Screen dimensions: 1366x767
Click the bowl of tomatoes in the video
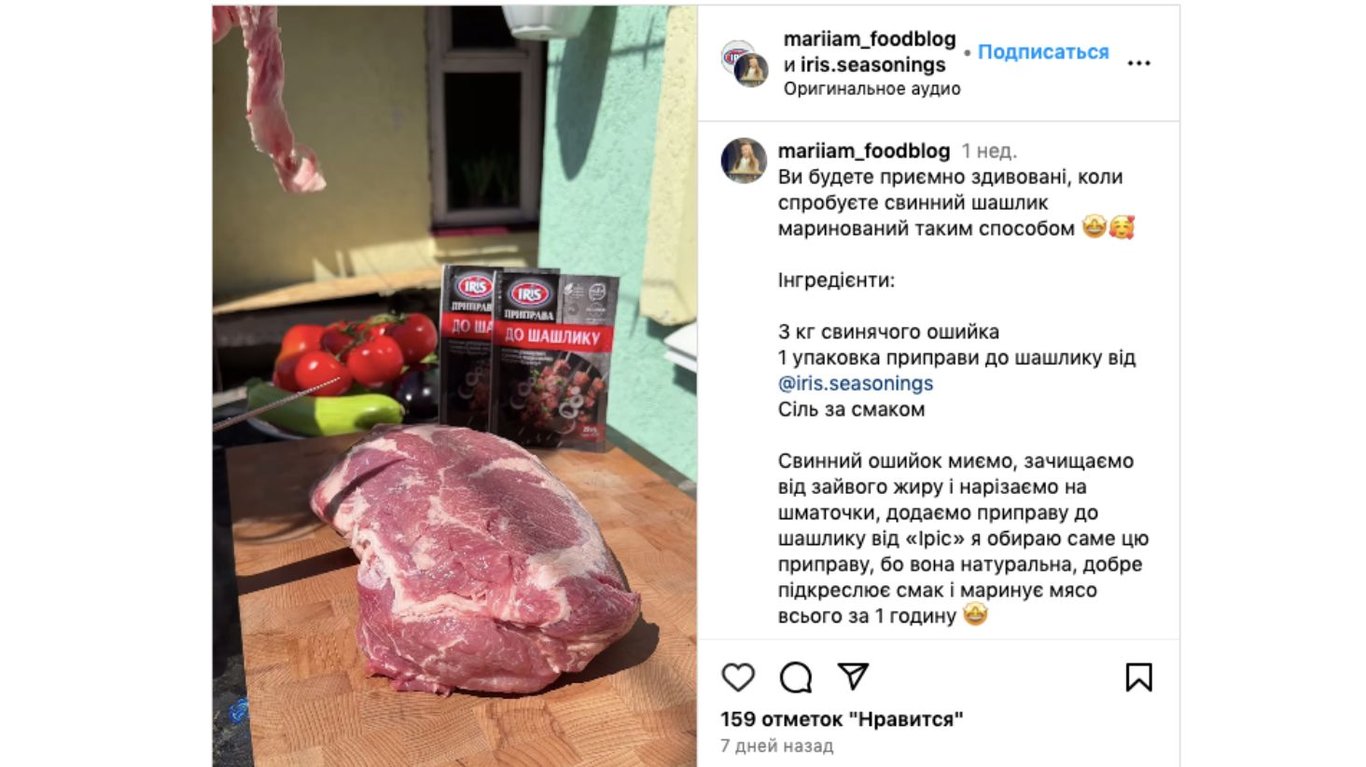point(345,375)
